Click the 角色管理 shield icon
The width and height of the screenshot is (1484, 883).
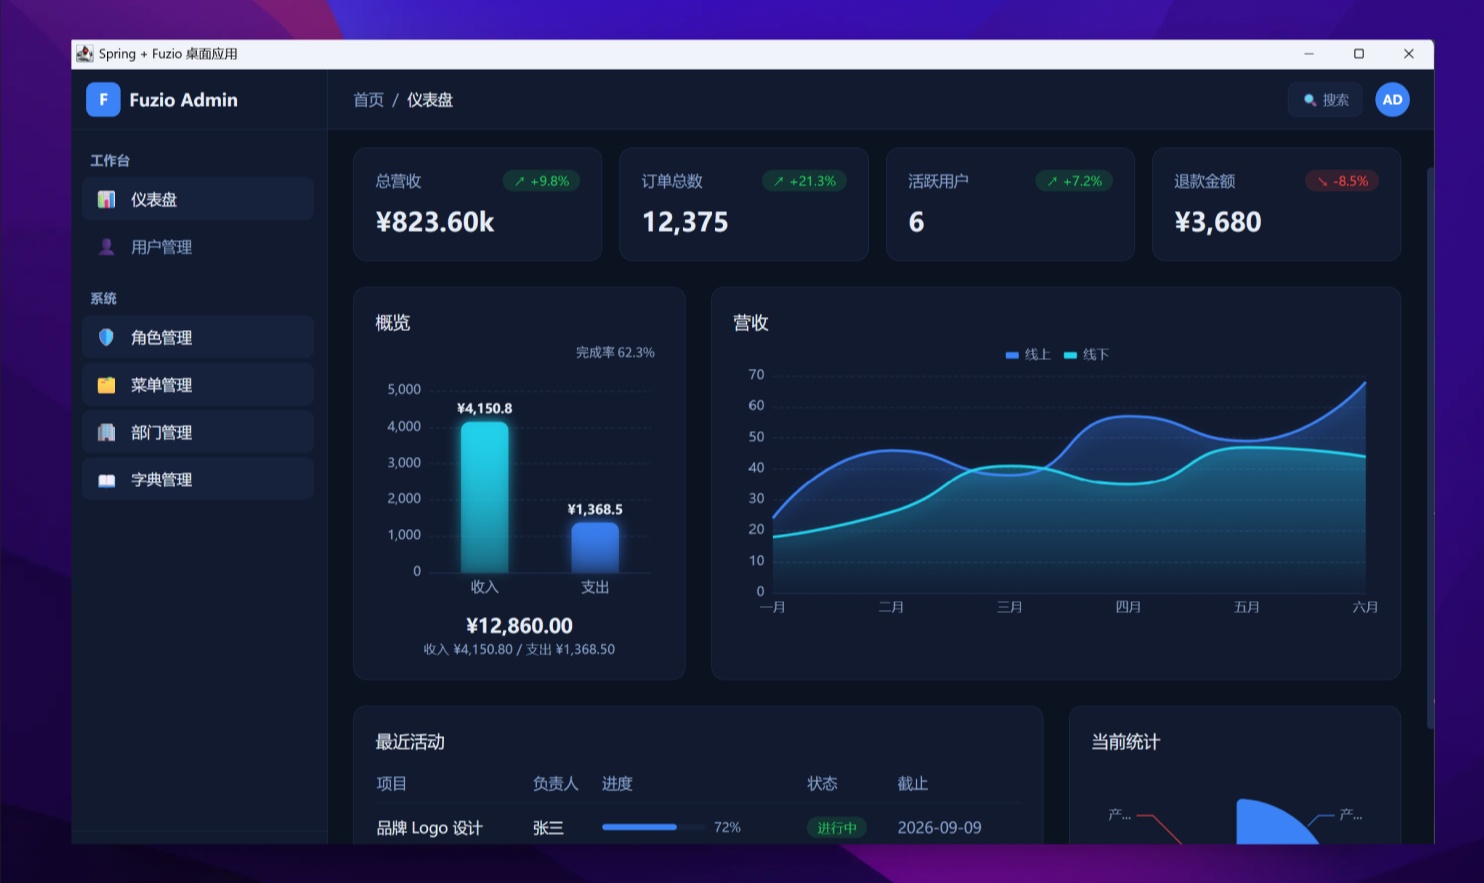click(106, 337)
